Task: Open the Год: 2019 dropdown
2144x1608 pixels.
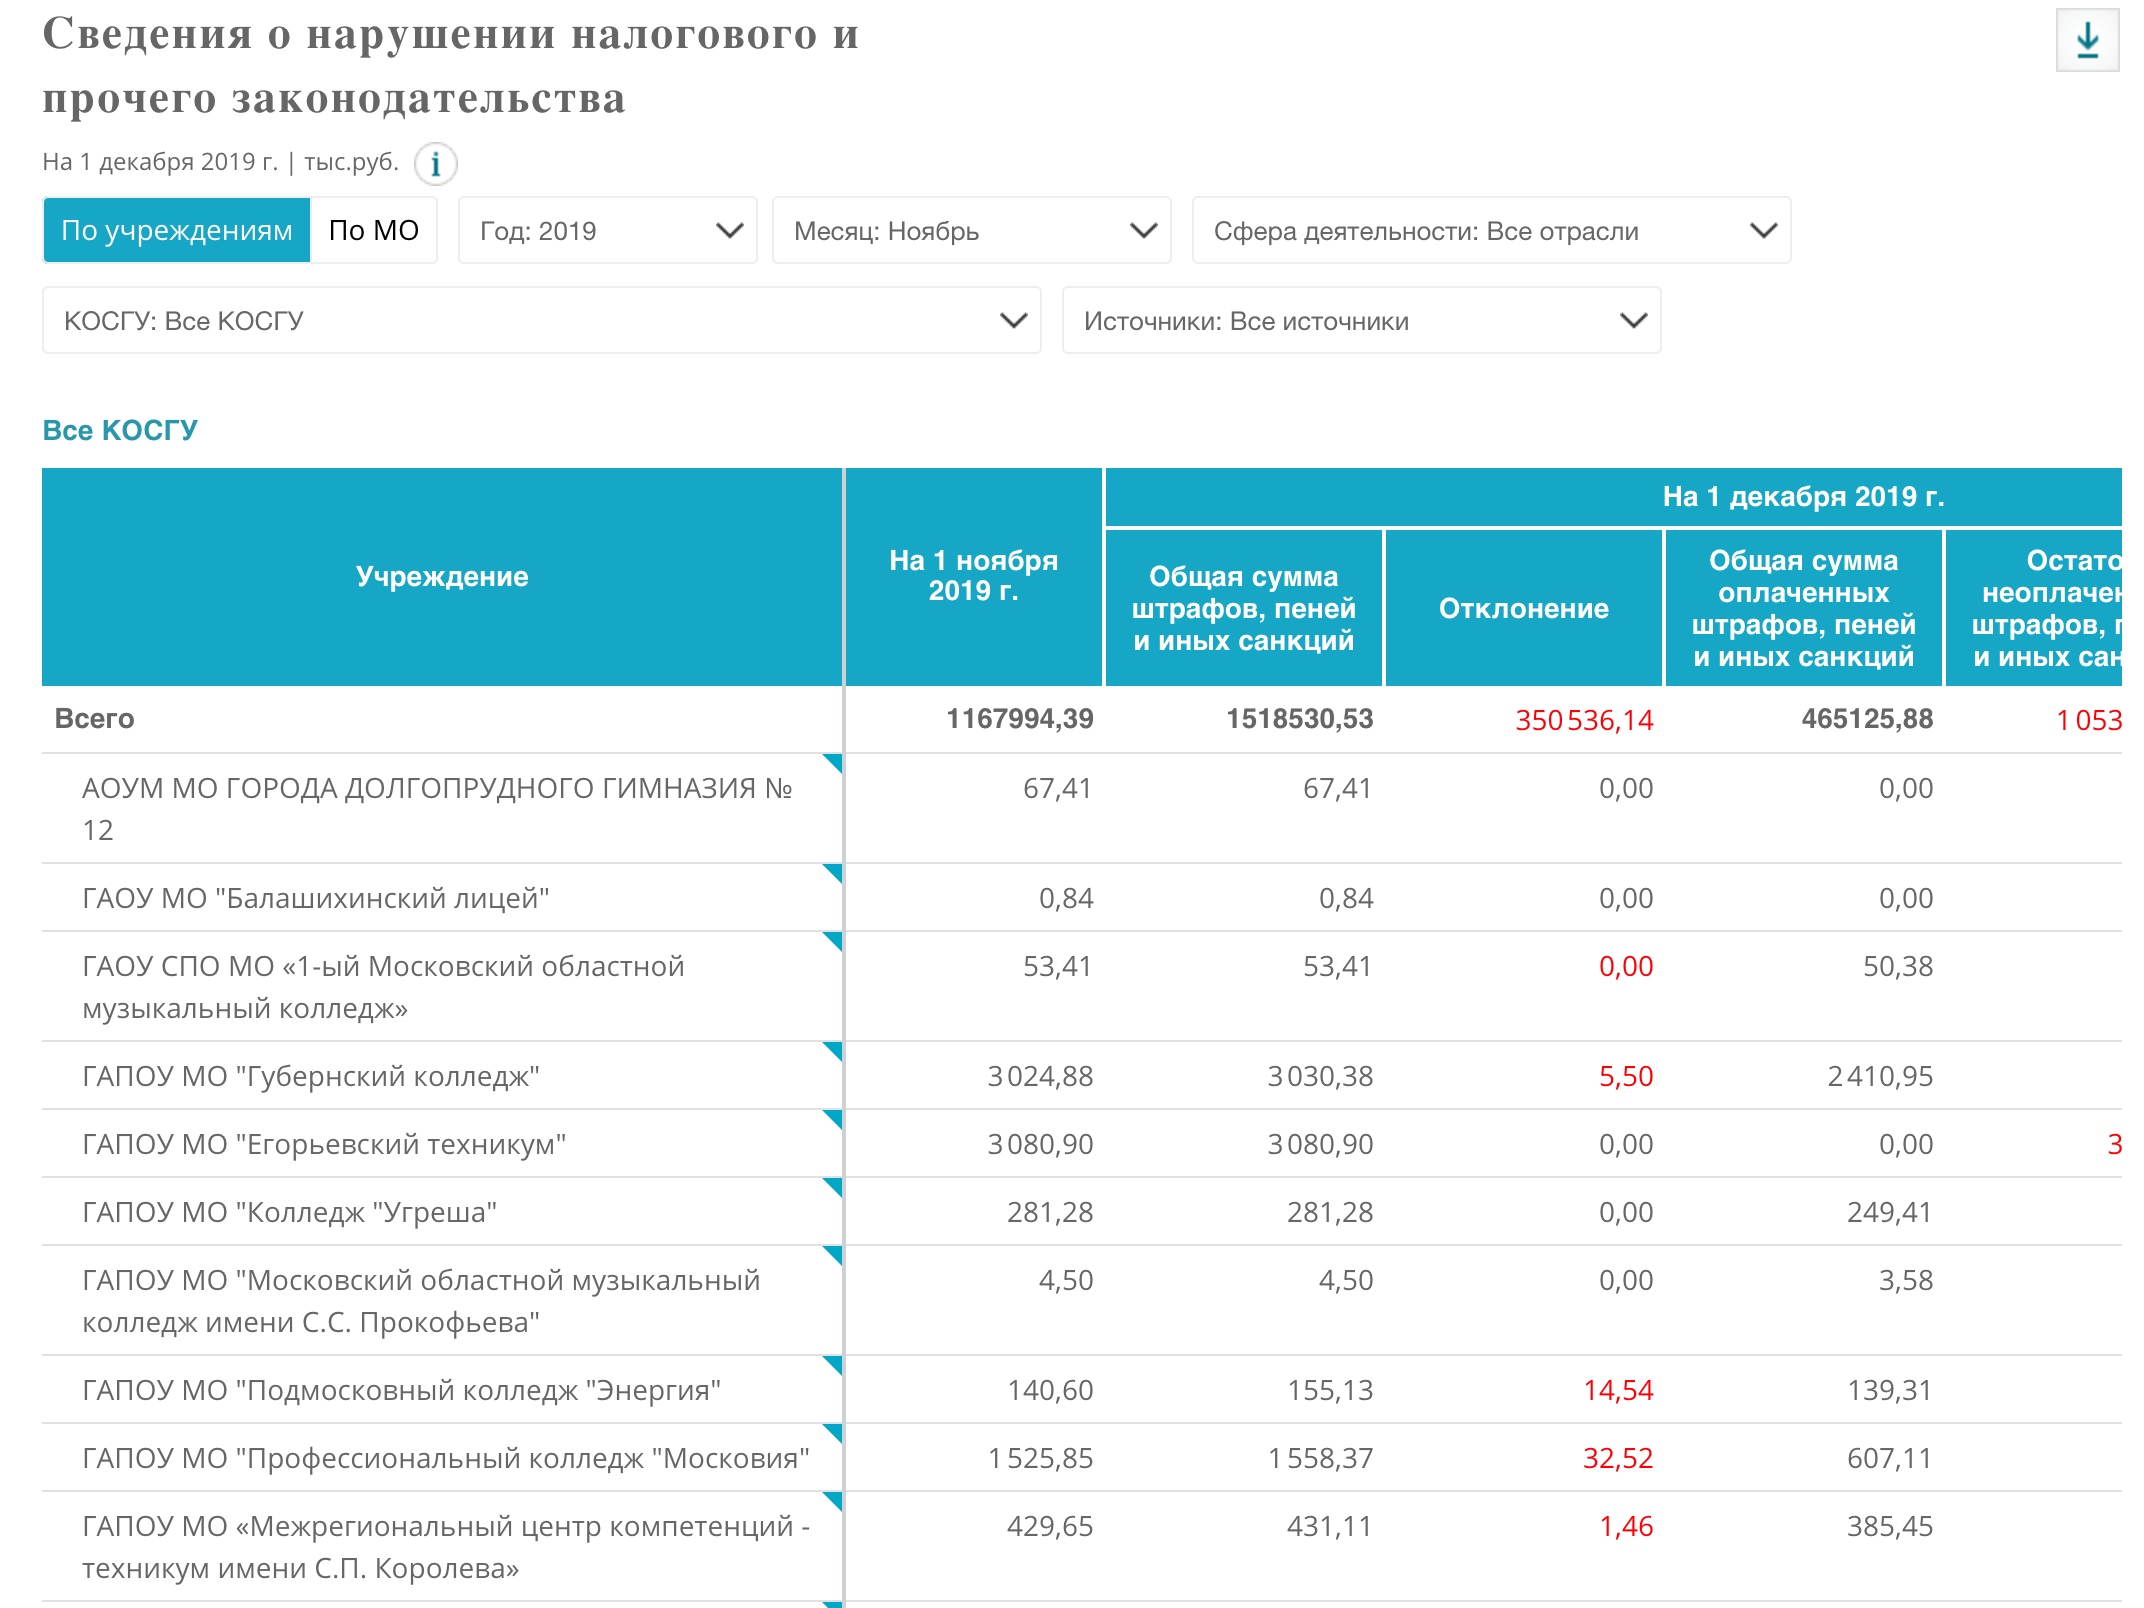Action: click(608, 230)
